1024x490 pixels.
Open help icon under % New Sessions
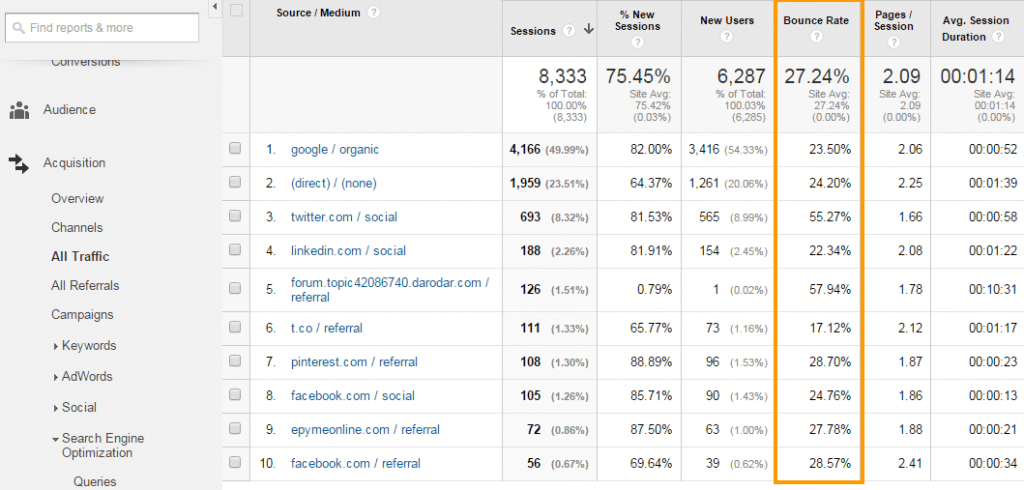pyautogui.click(x=638, y=42)
